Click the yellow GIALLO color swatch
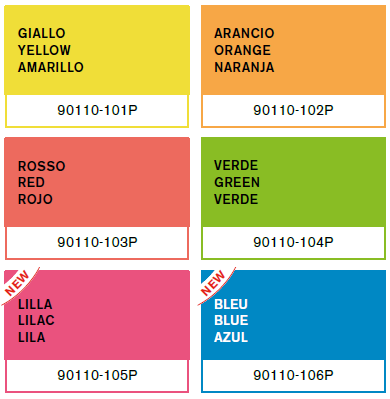 [x=97, y=50]
